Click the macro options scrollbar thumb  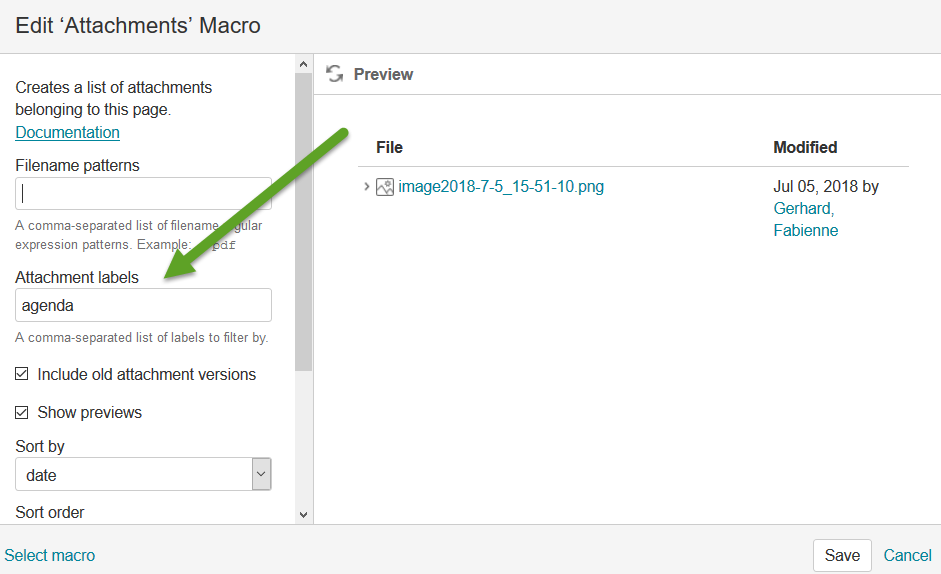[x=304, y=220]
